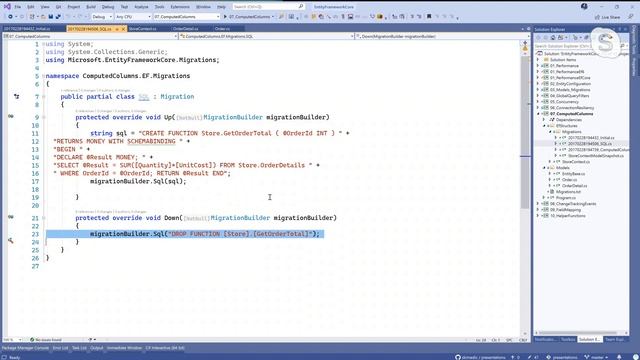
Task: Select 10_HelperFunctions project
Action: pos(567,216)
